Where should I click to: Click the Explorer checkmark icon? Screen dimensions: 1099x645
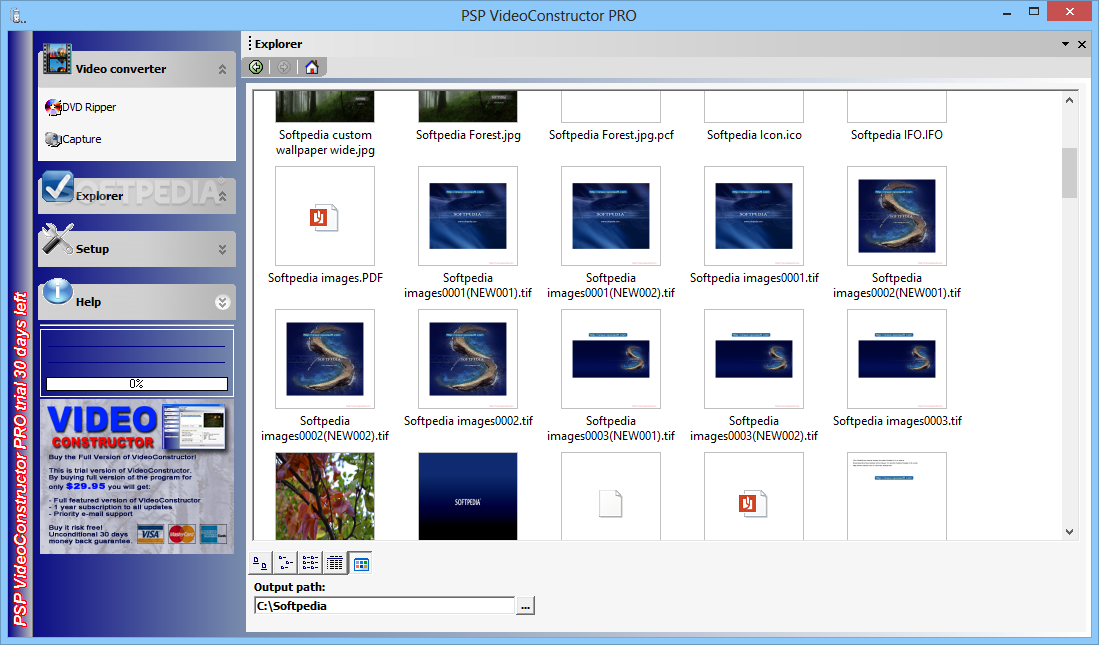(57, 186)
